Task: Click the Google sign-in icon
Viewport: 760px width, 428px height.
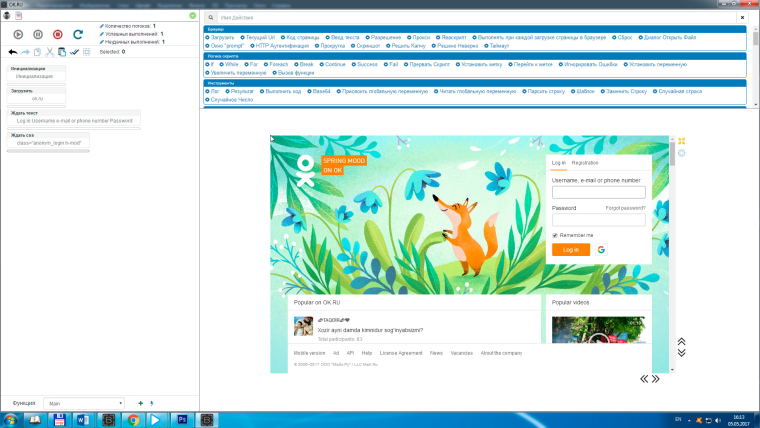Action: [602, 249]
